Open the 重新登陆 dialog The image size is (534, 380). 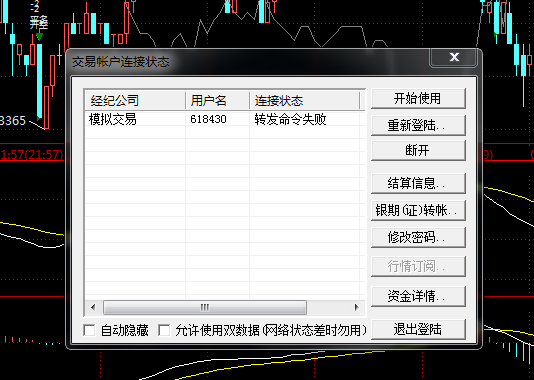pos(418,126)
